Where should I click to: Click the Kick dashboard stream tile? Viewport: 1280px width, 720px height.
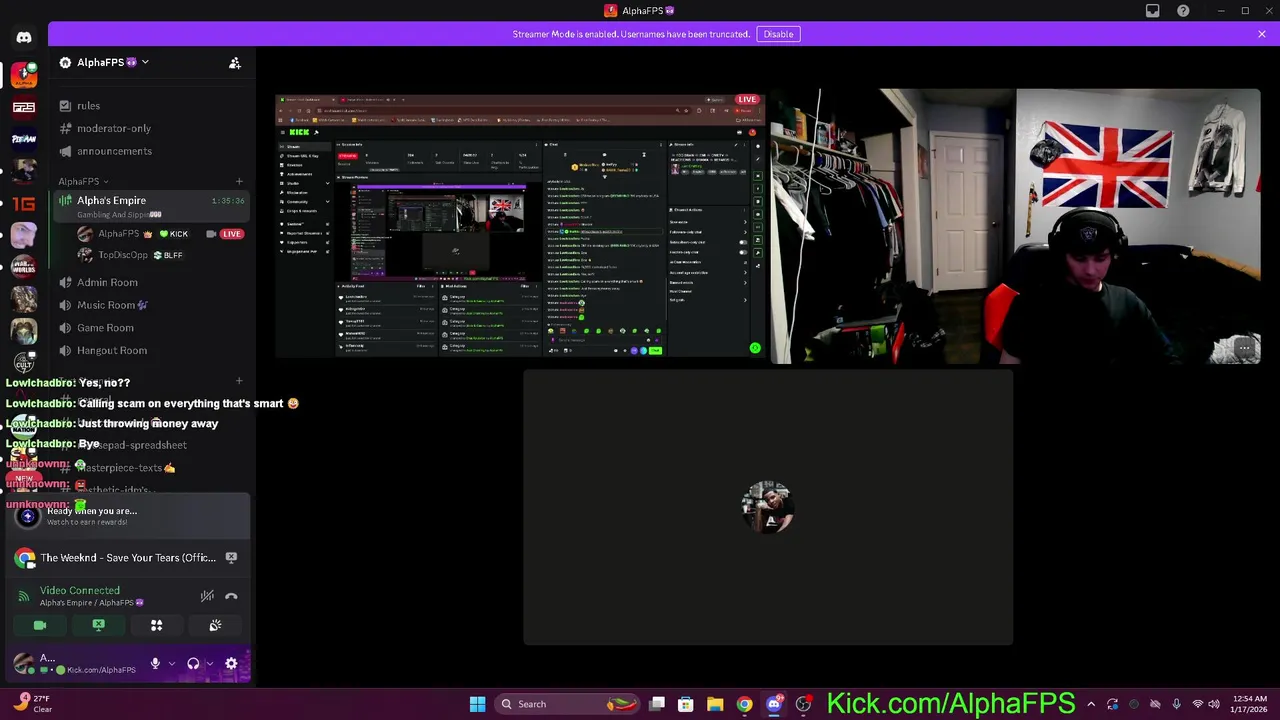[x=521, y=227]
